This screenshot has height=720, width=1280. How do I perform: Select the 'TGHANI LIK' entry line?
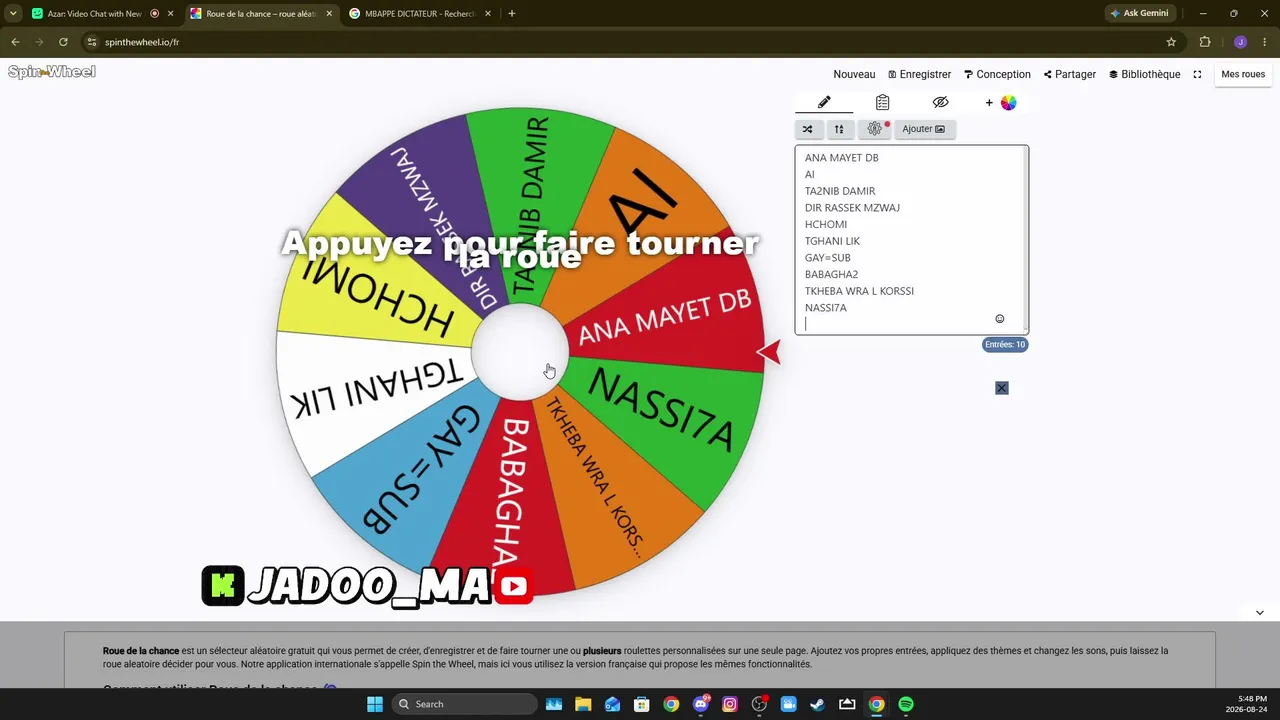coord(832,241)
